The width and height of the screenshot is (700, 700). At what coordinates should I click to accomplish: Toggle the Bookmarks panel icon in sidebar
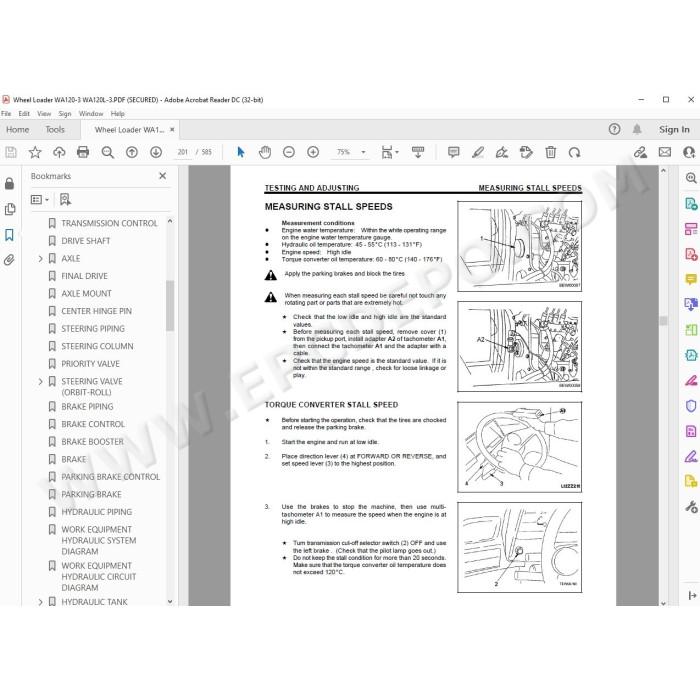pos(9,235)
